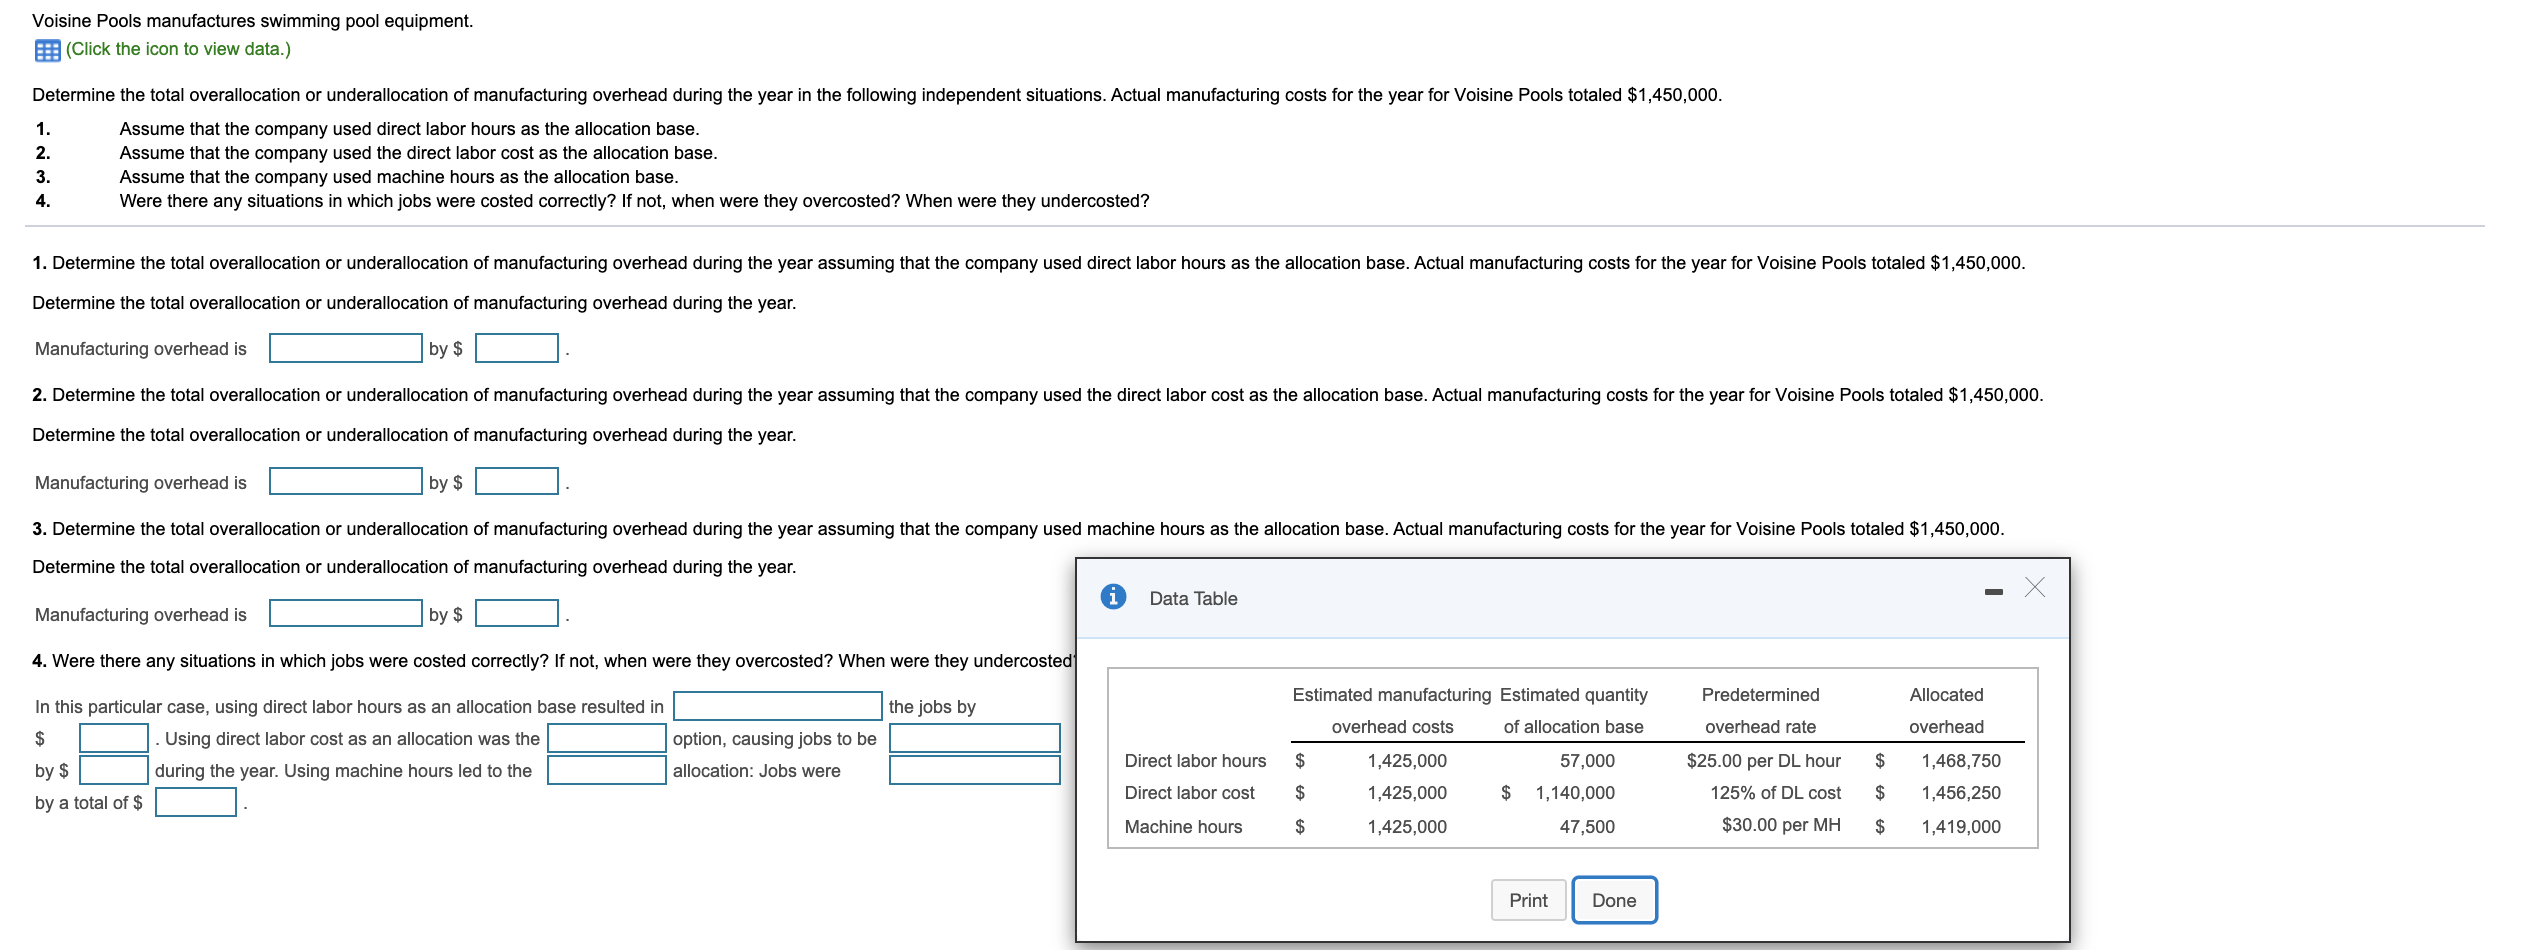Image resolution: width=2530 pixels, height=950 pixels.
Task: Click estimated quantity 1,140,000
Action: (x=1575, y=793)
